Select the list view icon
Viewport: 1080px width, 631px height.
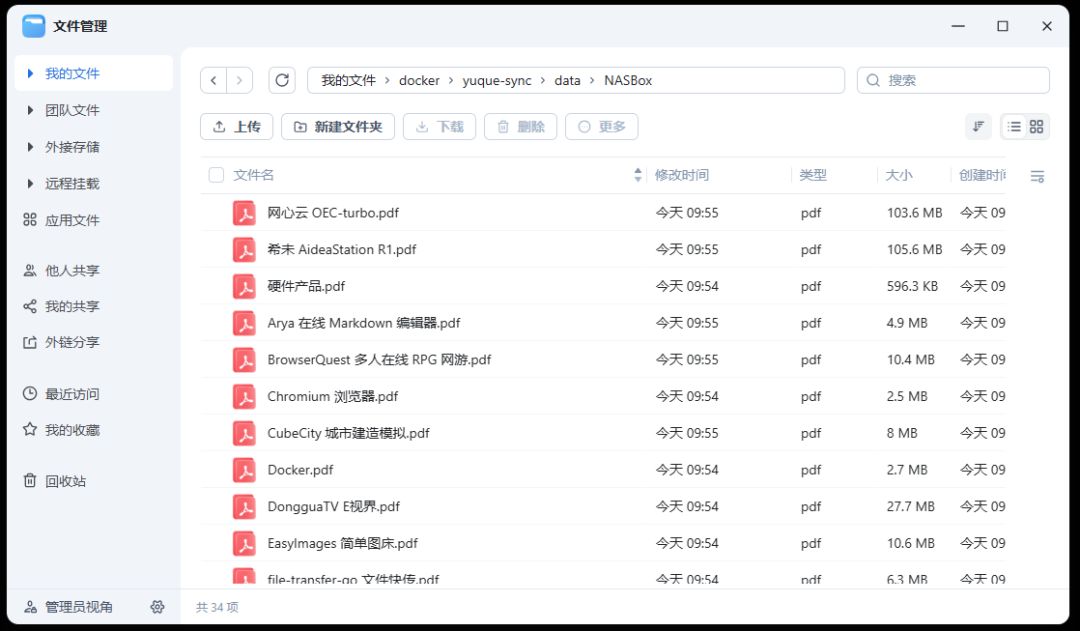pos(1014,127)
